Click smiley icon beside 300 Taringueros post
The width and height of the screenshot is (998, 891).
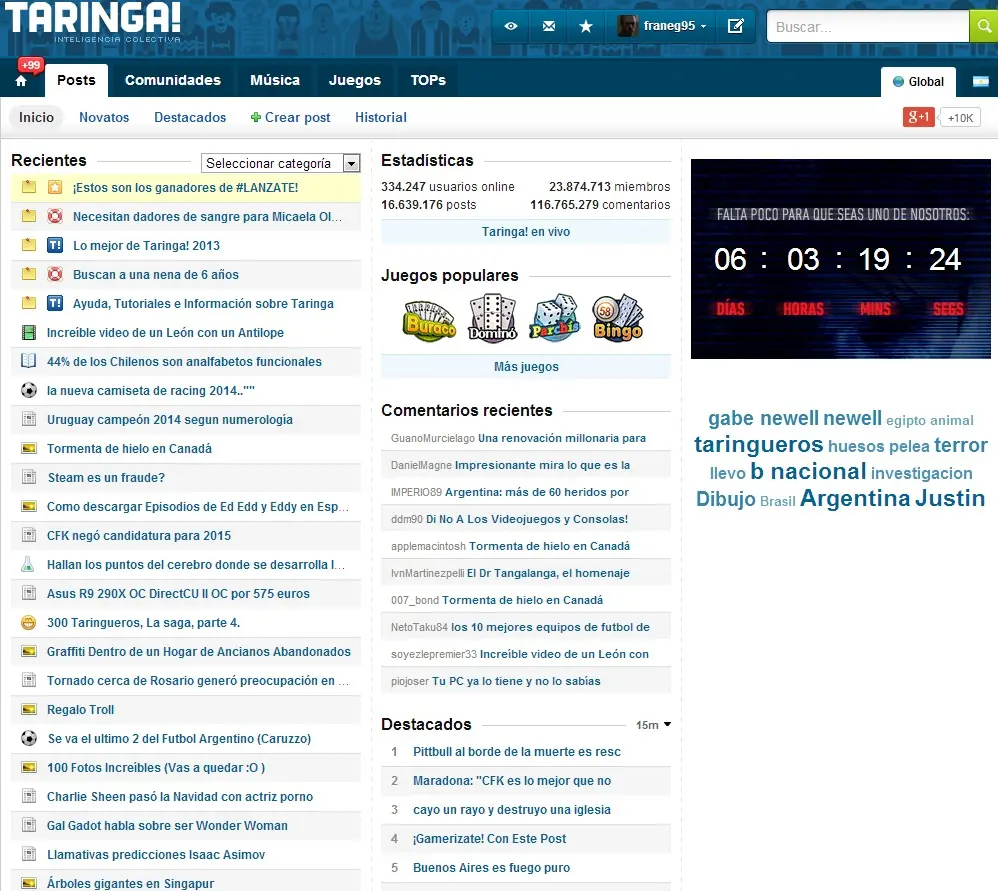[x=29, y=622]
